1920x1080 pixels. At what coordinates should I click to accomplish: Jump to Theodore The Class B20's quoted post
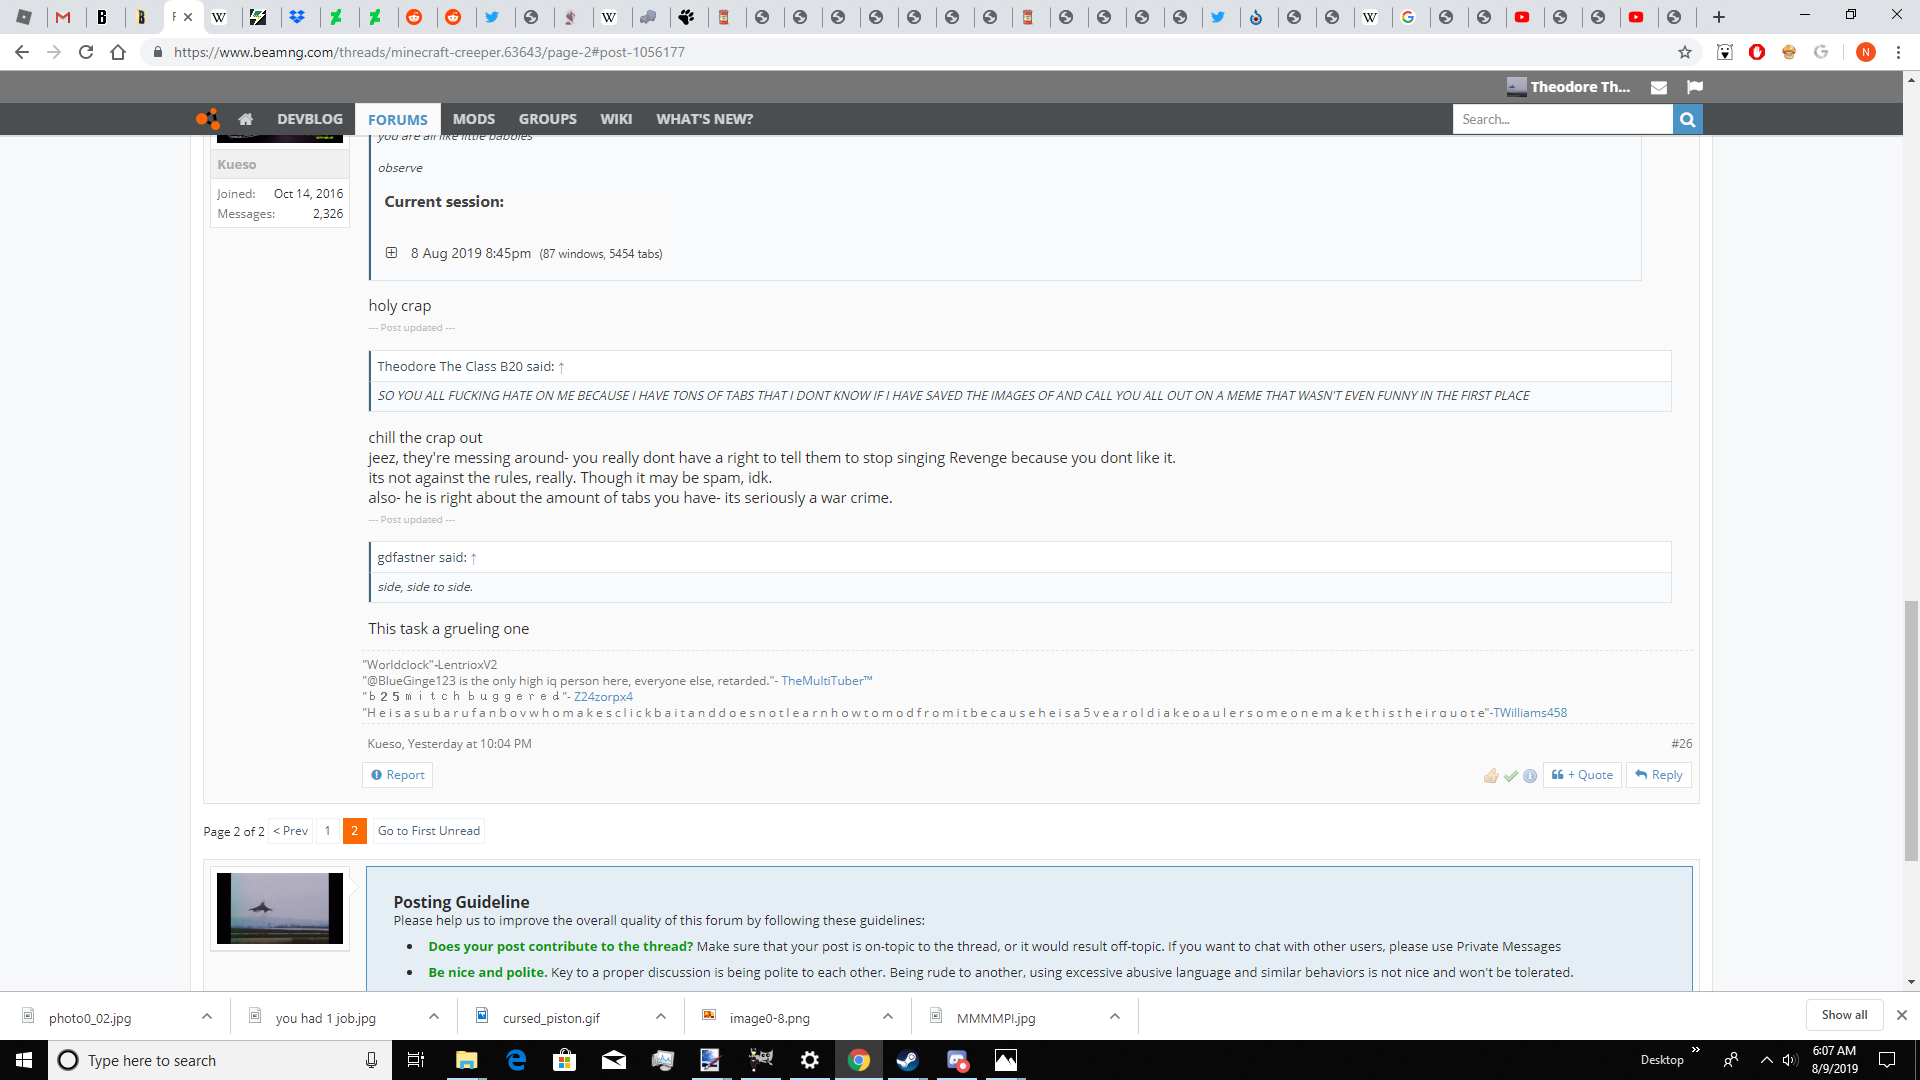(561, 367)
